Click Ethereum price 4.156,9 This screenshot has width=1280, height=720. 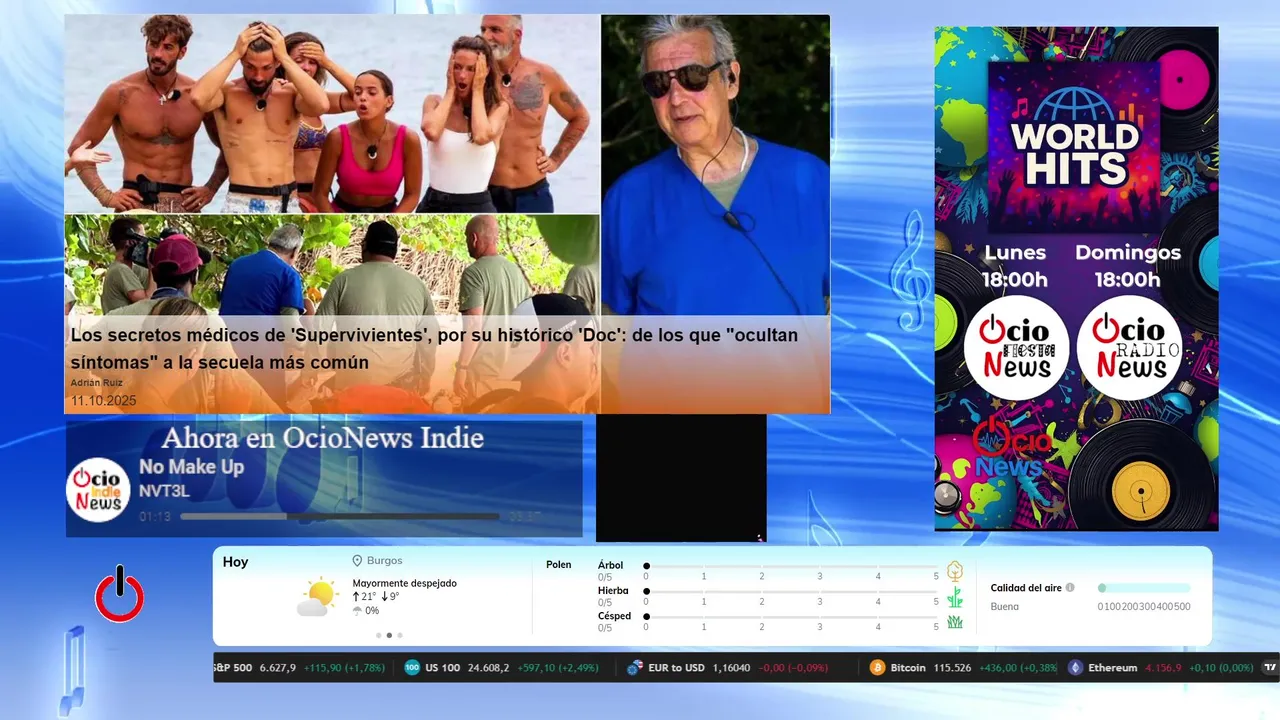tap(1163, 667)
